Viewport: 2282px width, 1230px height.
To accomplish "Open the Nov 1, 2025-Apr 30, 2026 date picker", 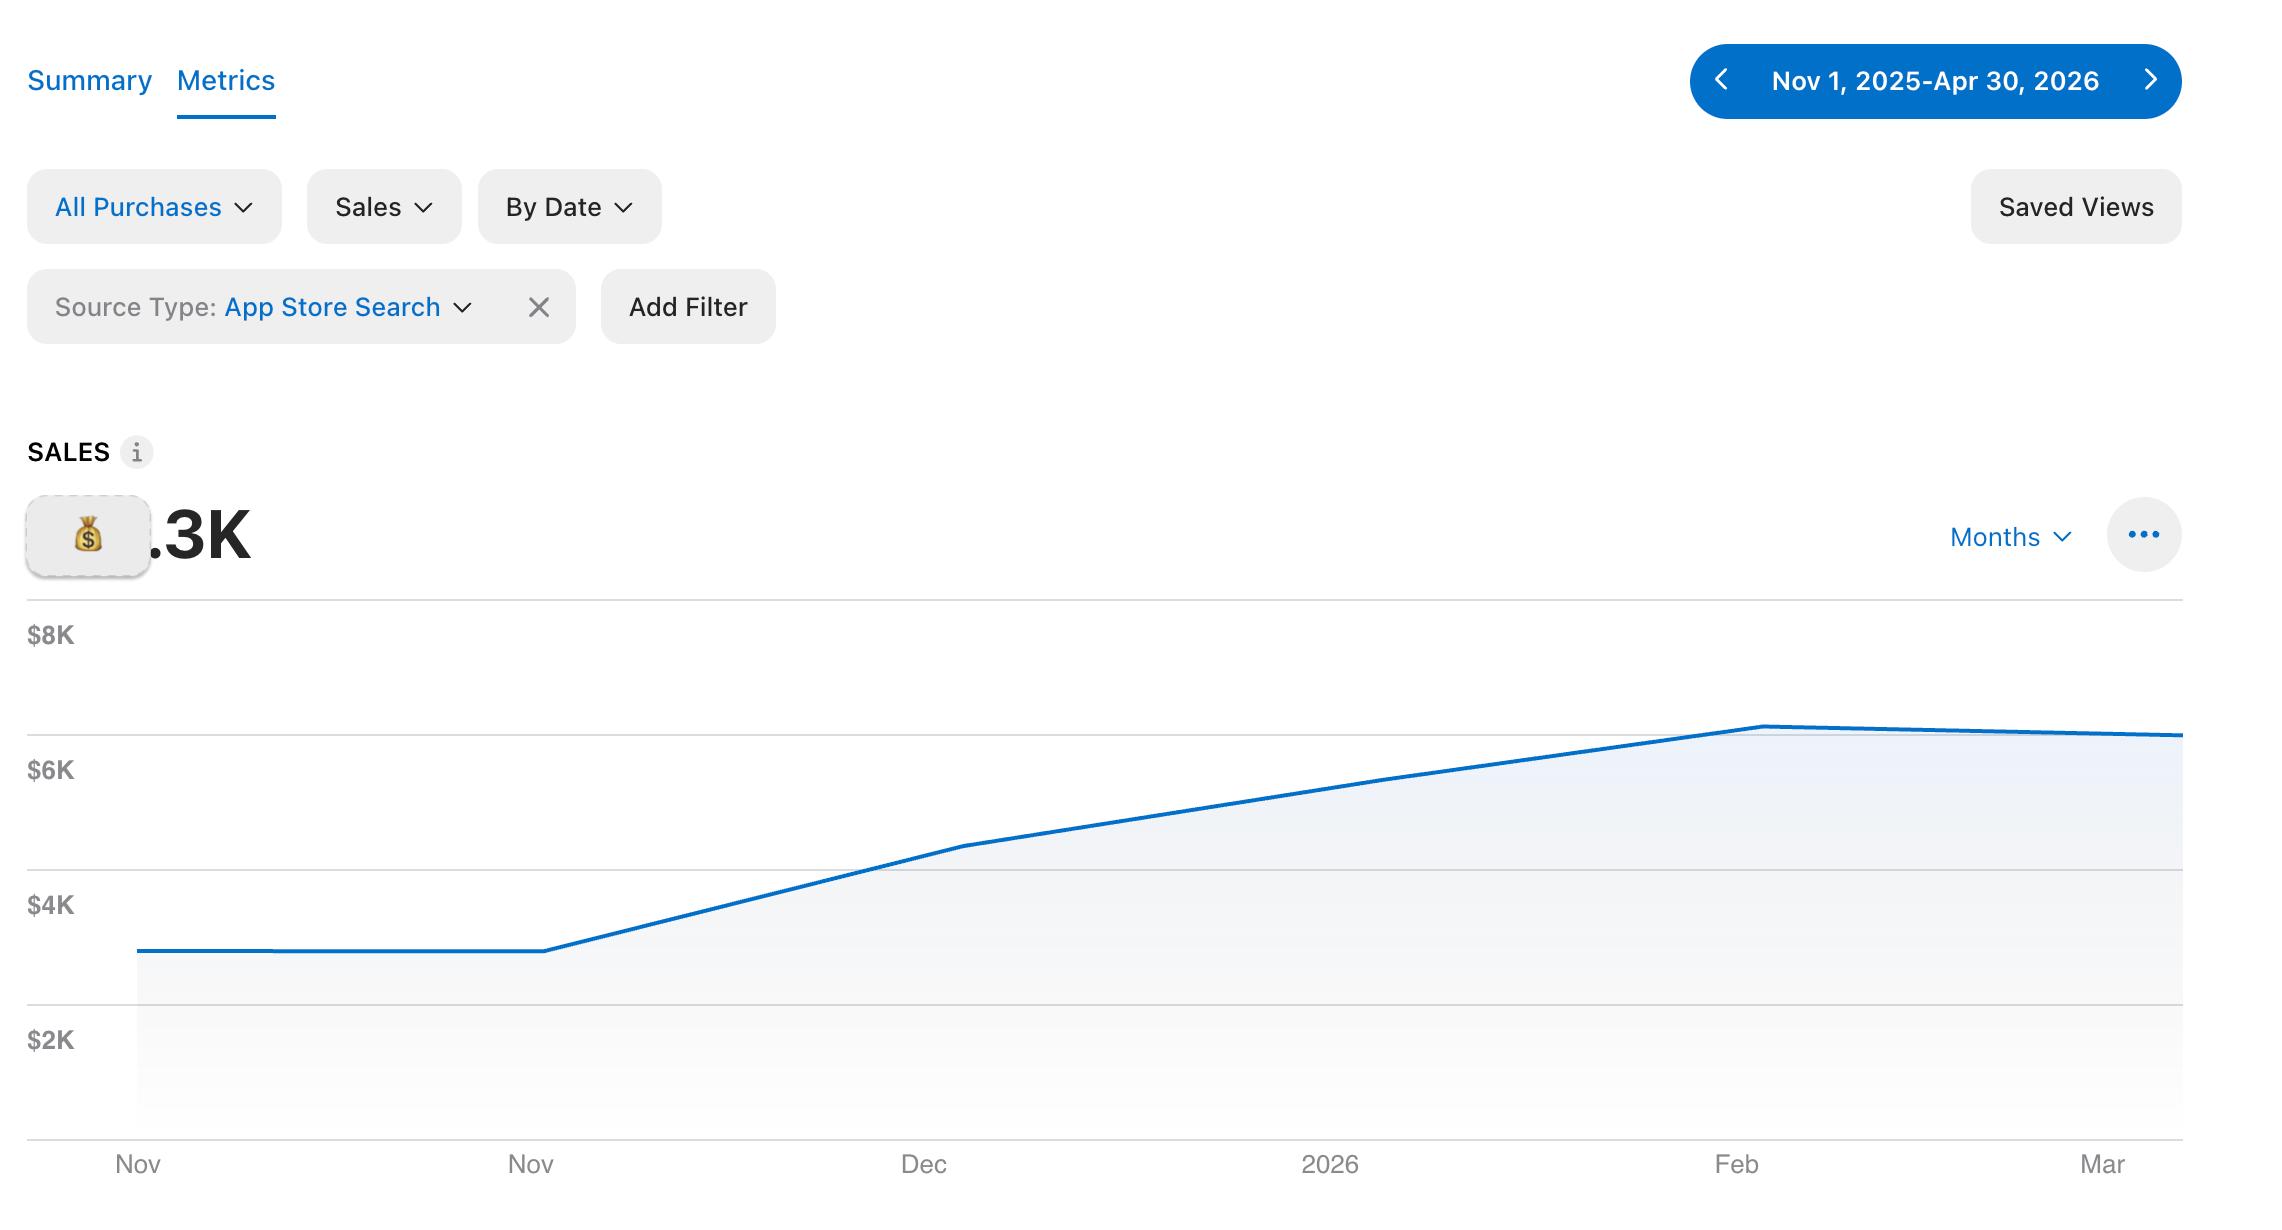I will coord(1935,81).
